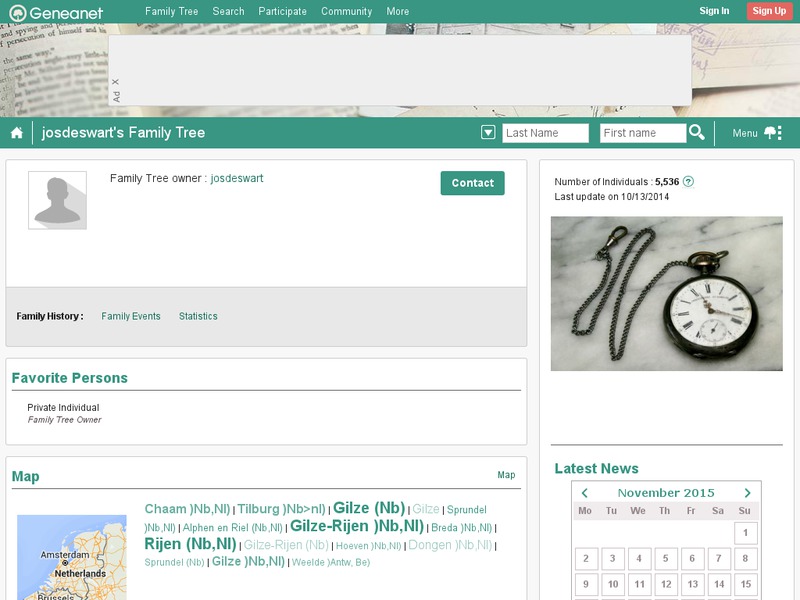Click the search magnifier icon

694,130
